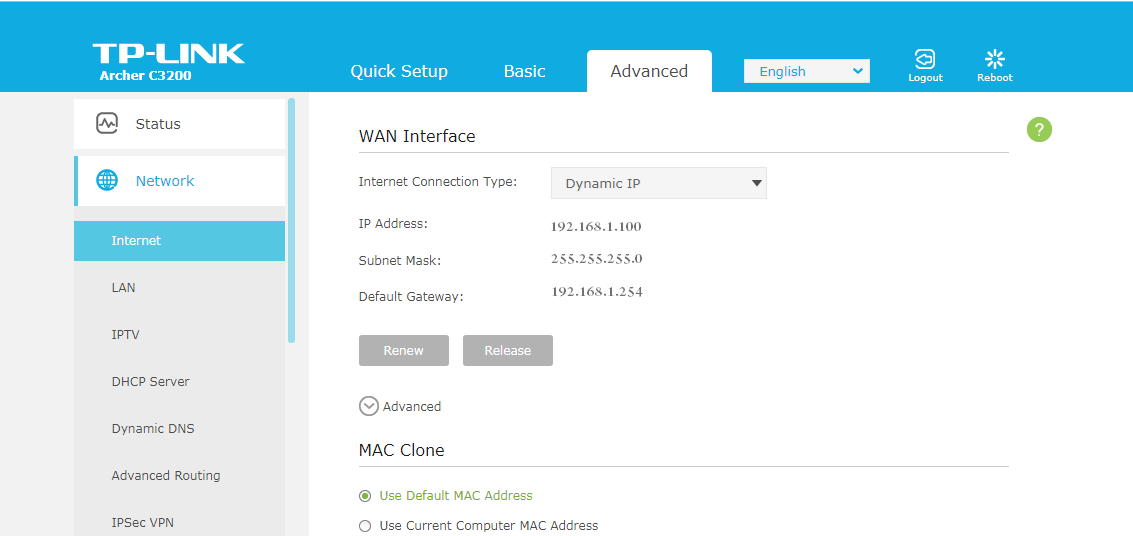Click the Archer C3200 model text
Image resolution: width=1133 pixels, height=536 pixels.
point(145,74)
